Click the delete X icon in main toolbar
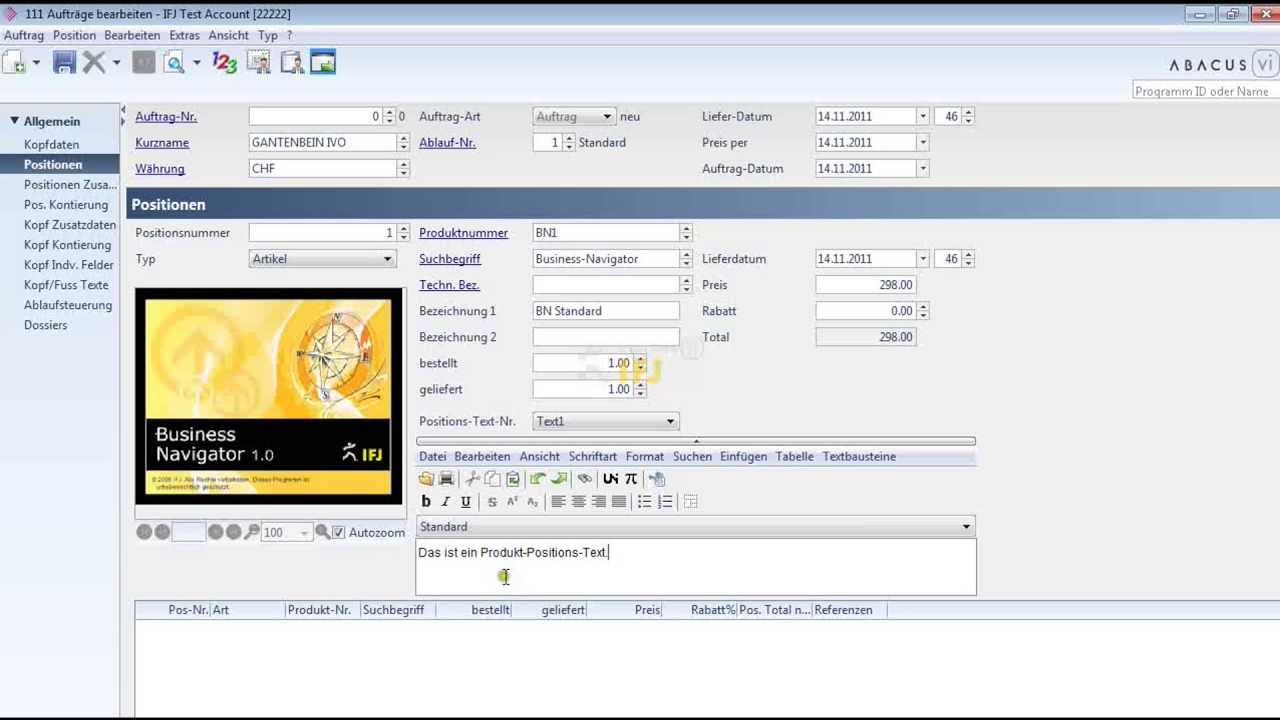 (x=94, y=63)
